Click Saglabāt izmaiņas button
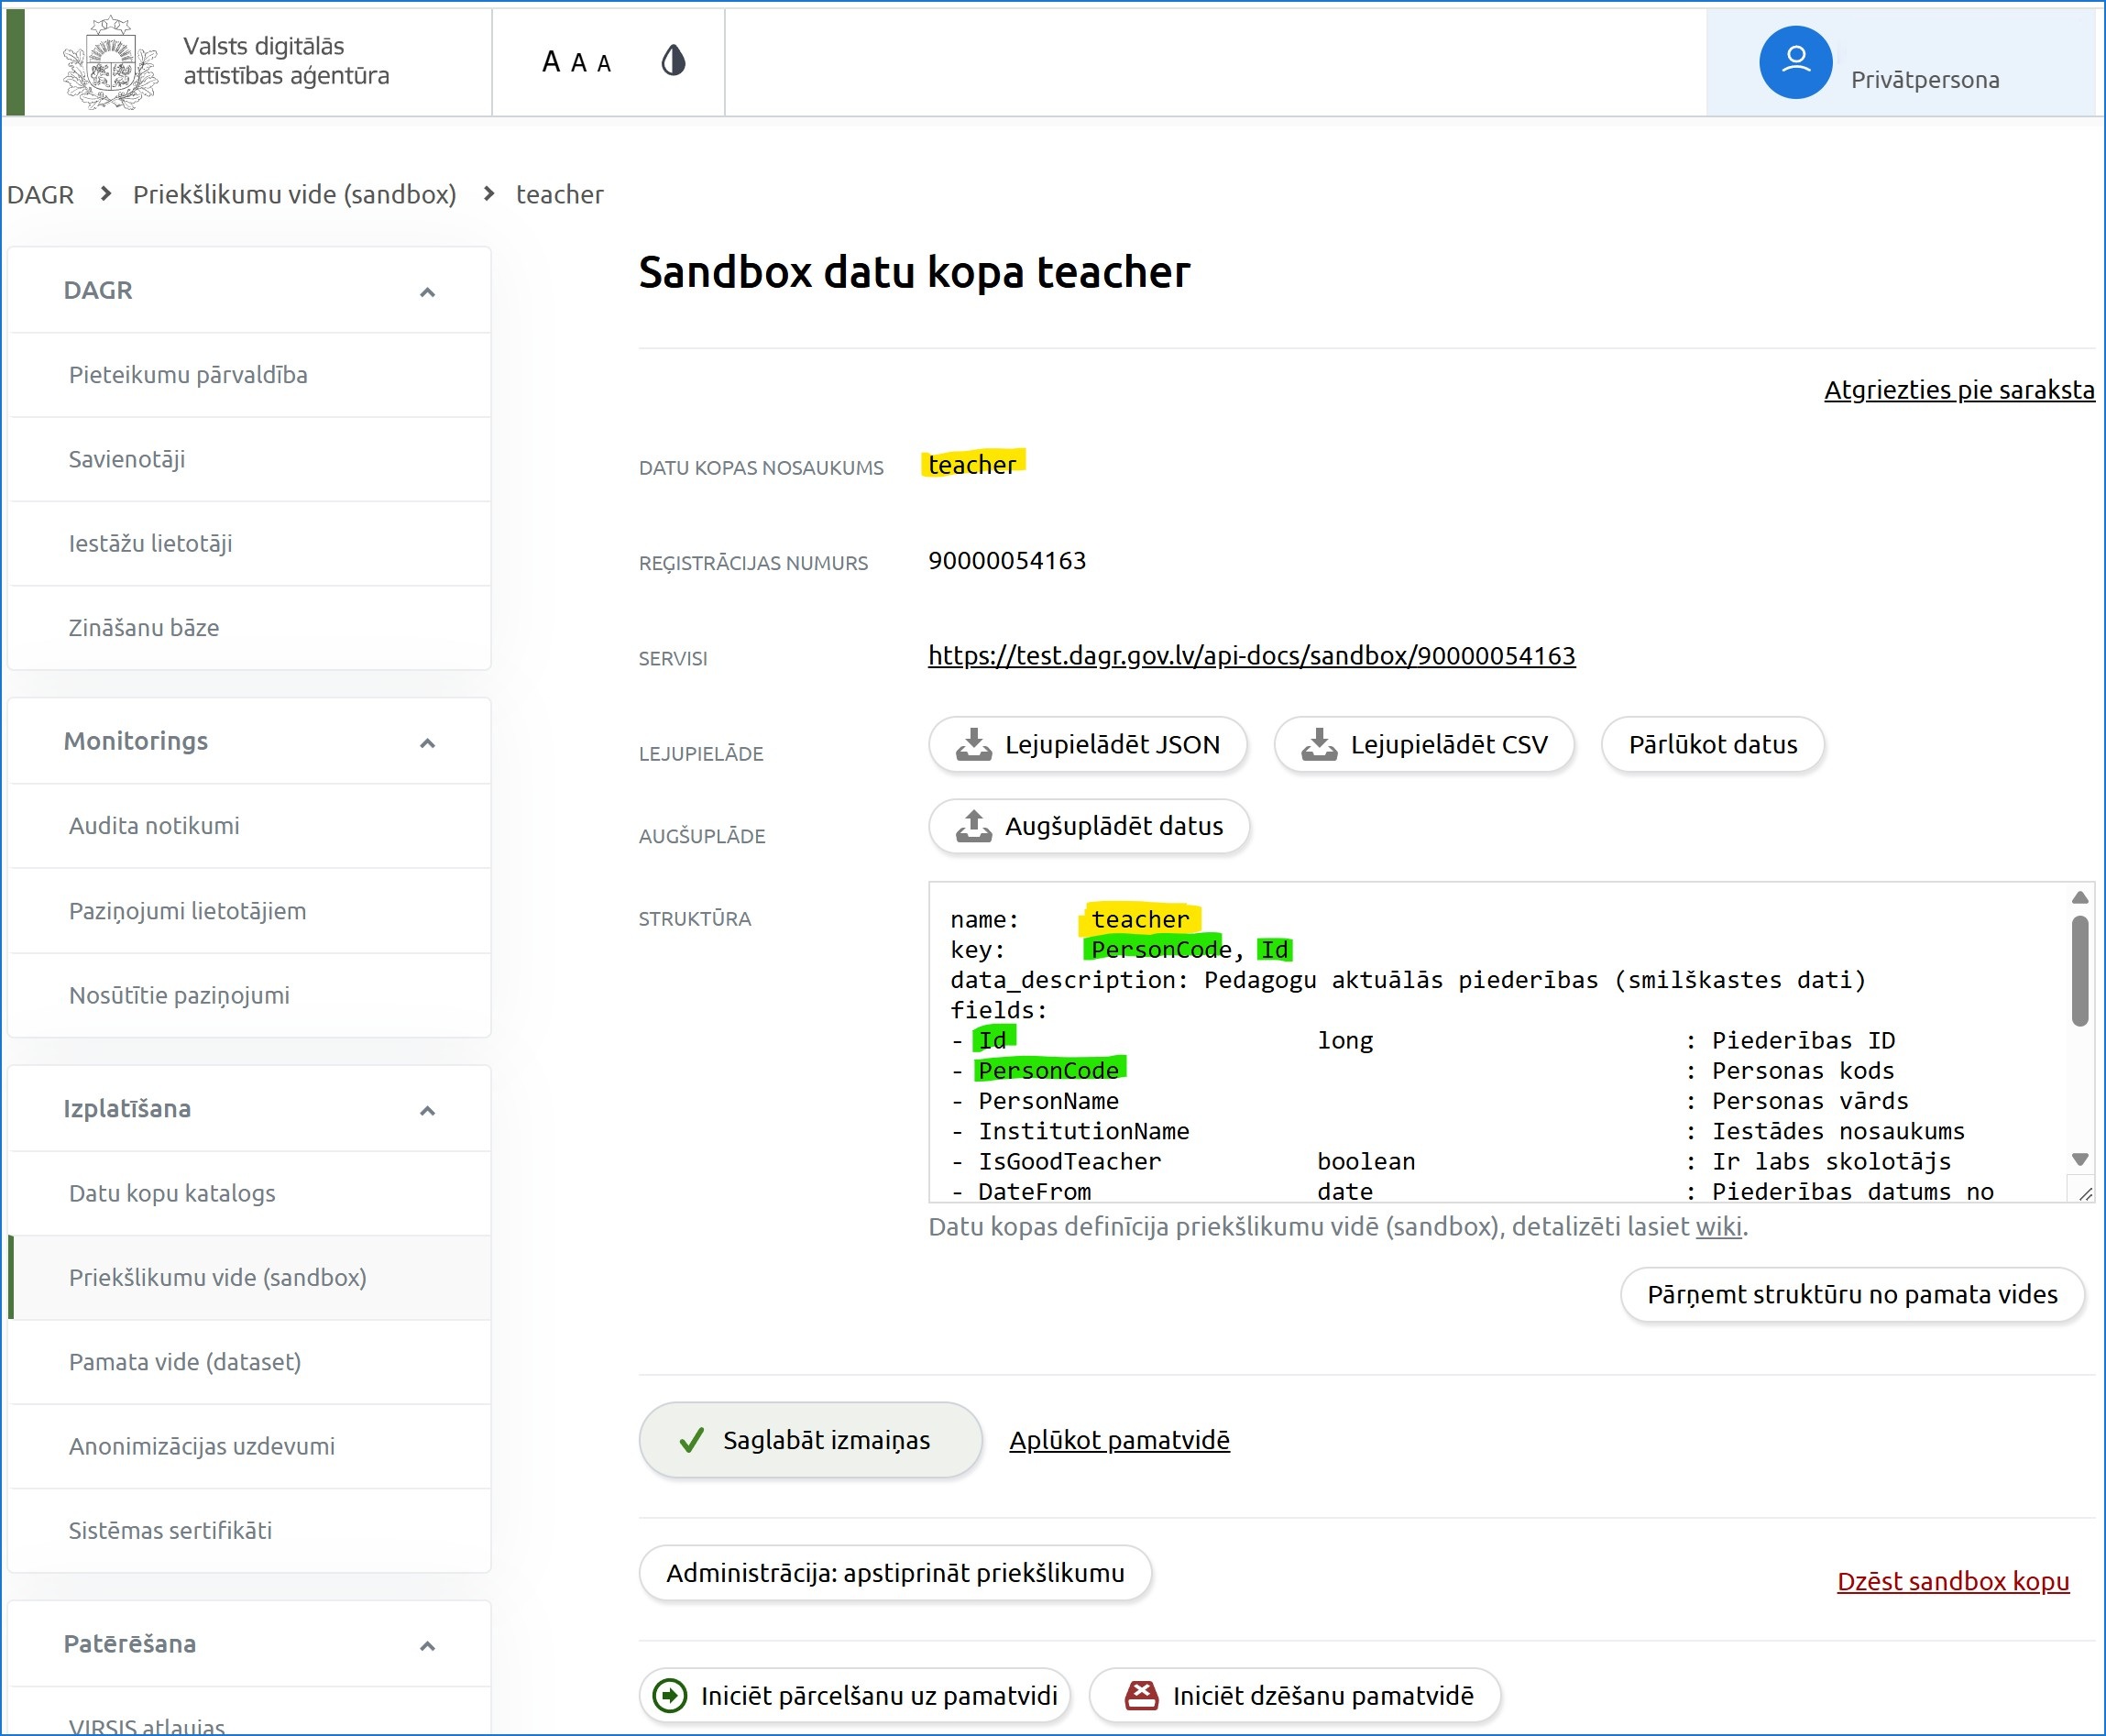Screen dimensions: 2106x1736 [810, 1440]
